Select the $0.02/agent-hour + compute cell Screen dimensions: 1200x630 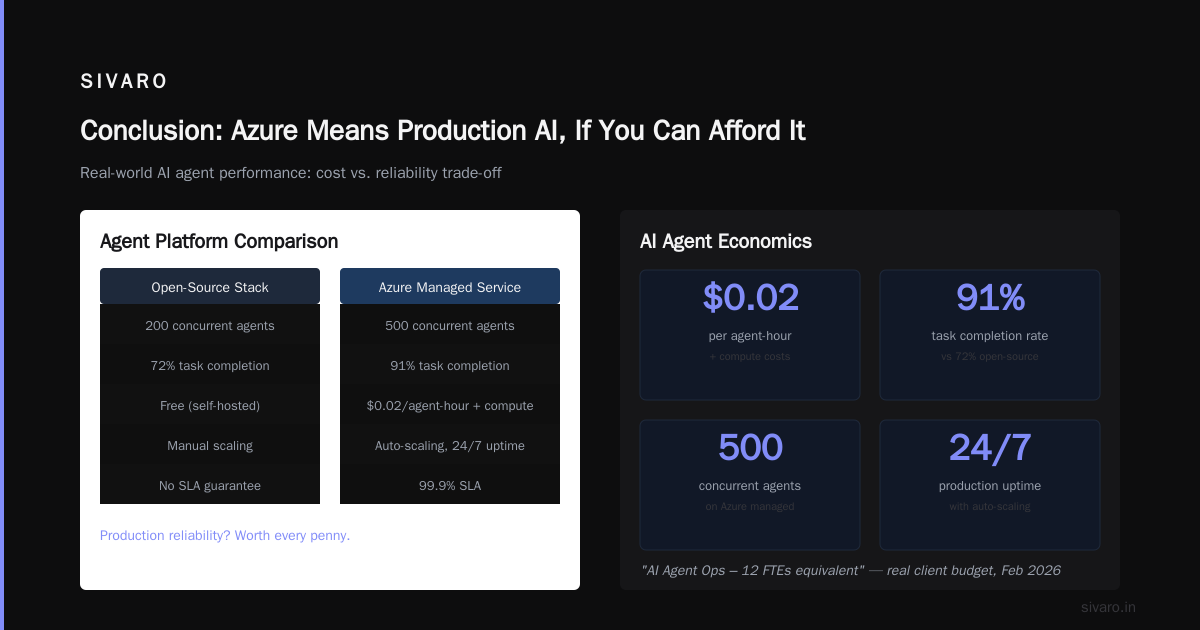pyautogui.click(x=450, y=406)
